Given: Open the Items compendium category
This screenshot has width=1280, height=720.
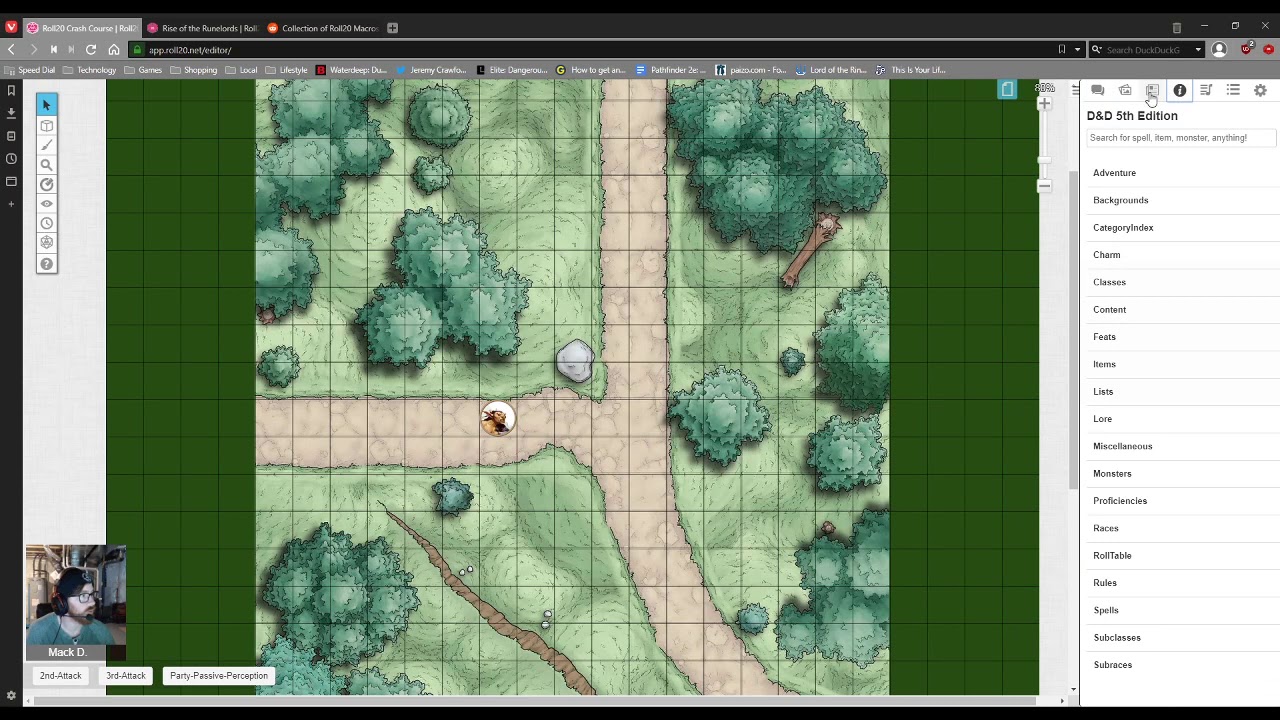Looking at the screenshot, I should pyautogui.click(x=1104, y=364).
